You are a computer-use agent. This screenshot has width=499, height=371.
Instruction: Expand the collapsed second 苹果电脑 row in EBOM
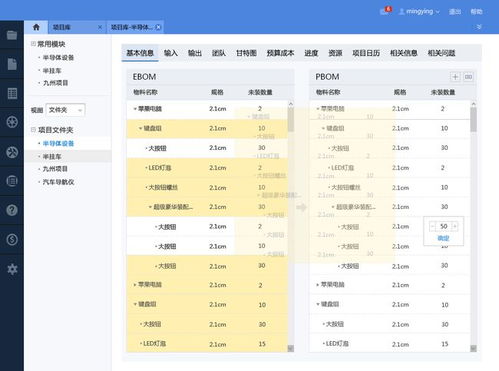coord(135,285)
